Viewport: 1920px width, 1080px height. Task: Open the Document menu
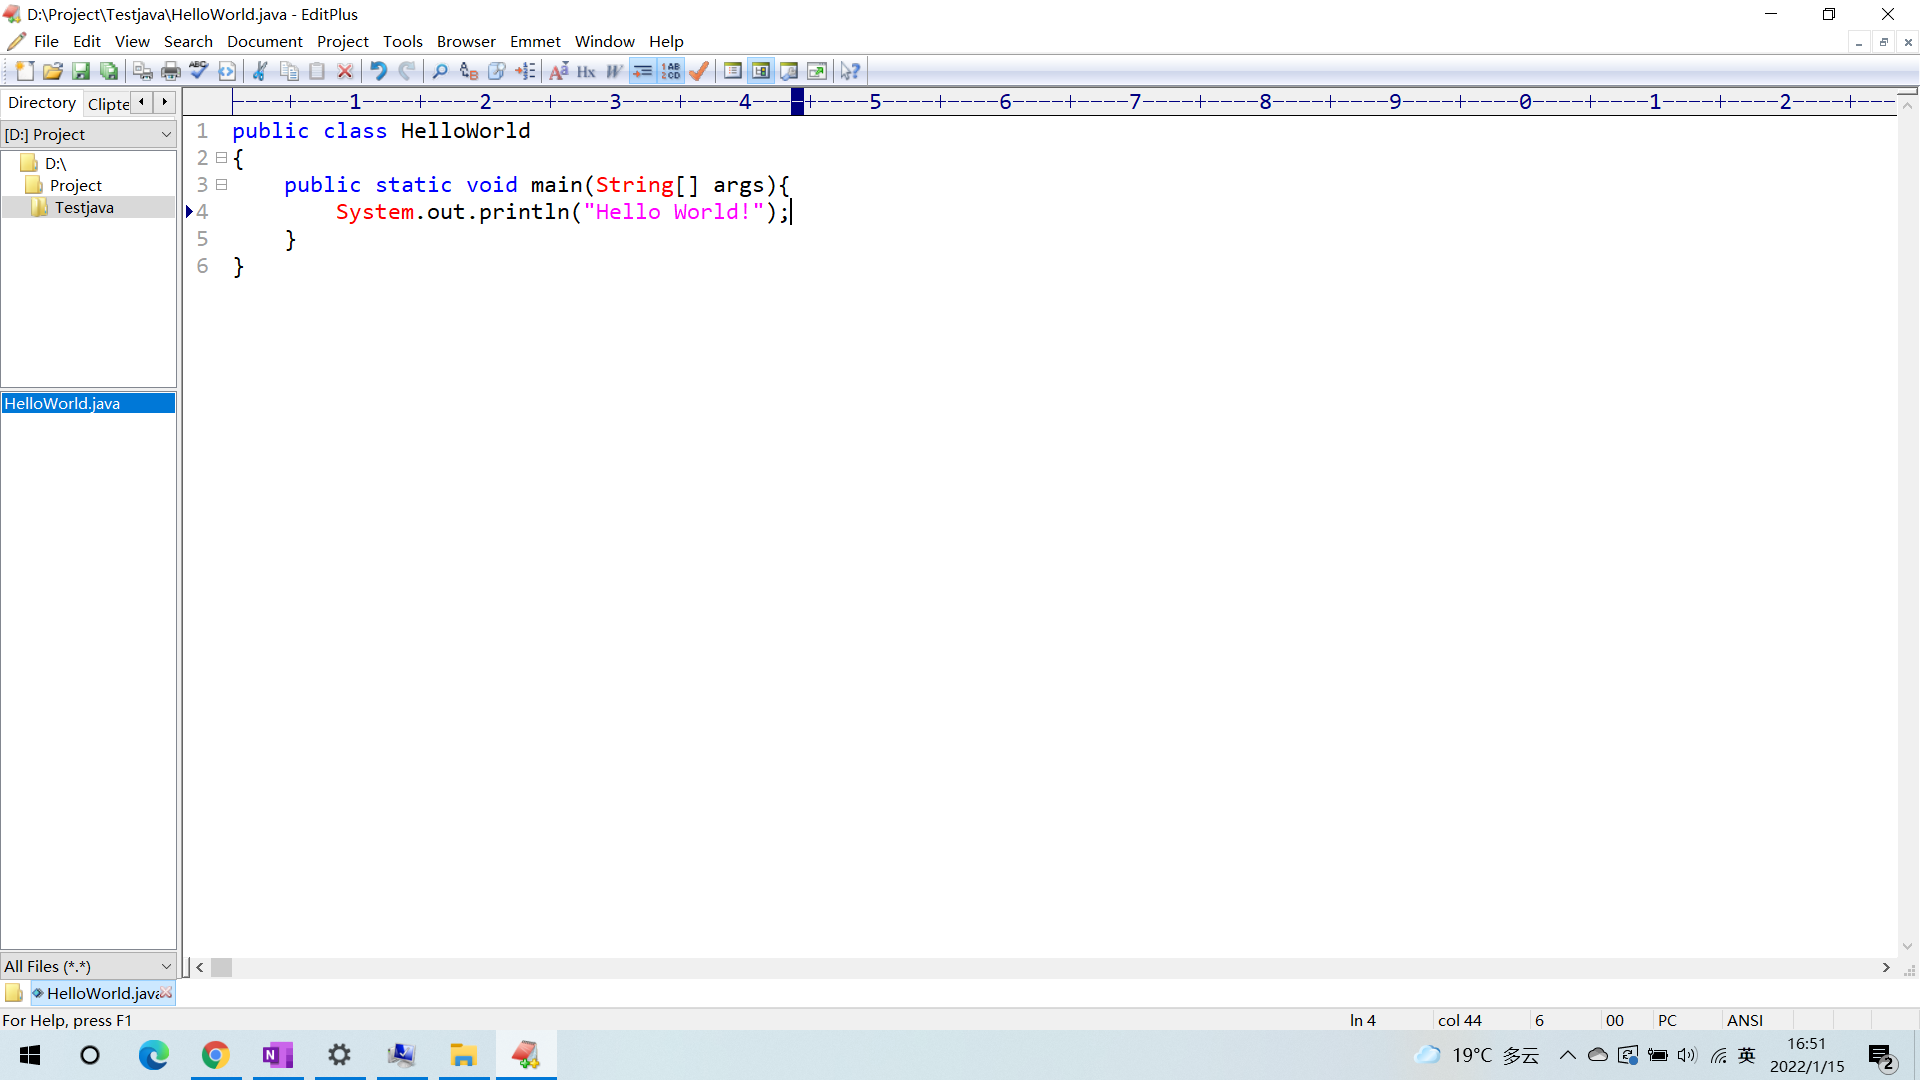click(x=264, y=41)
